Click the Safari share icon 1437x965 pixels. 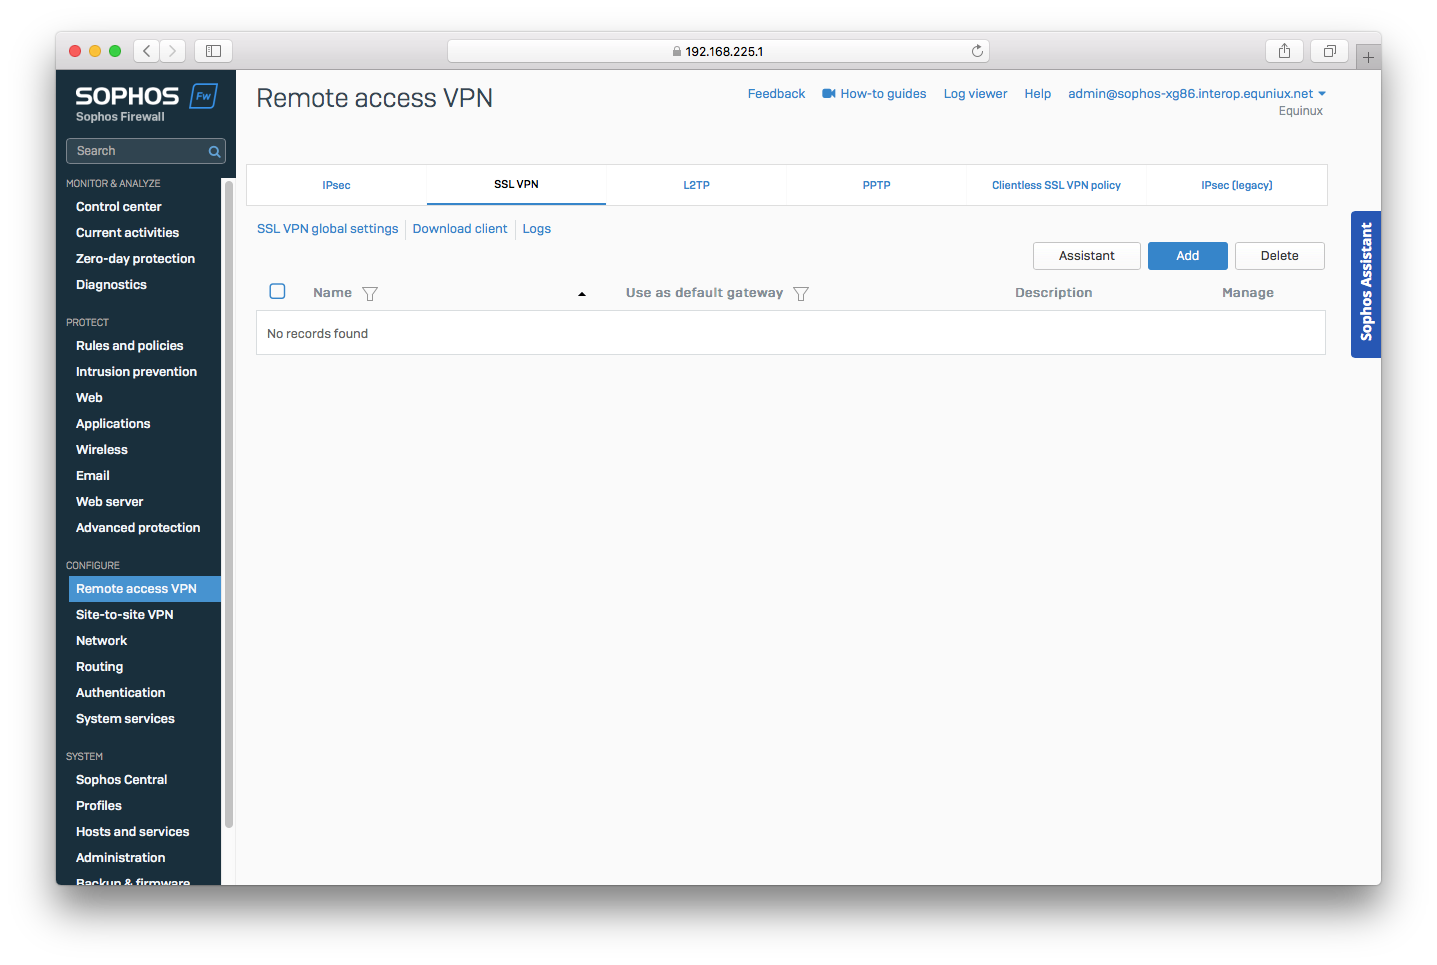click(1284, 50)
